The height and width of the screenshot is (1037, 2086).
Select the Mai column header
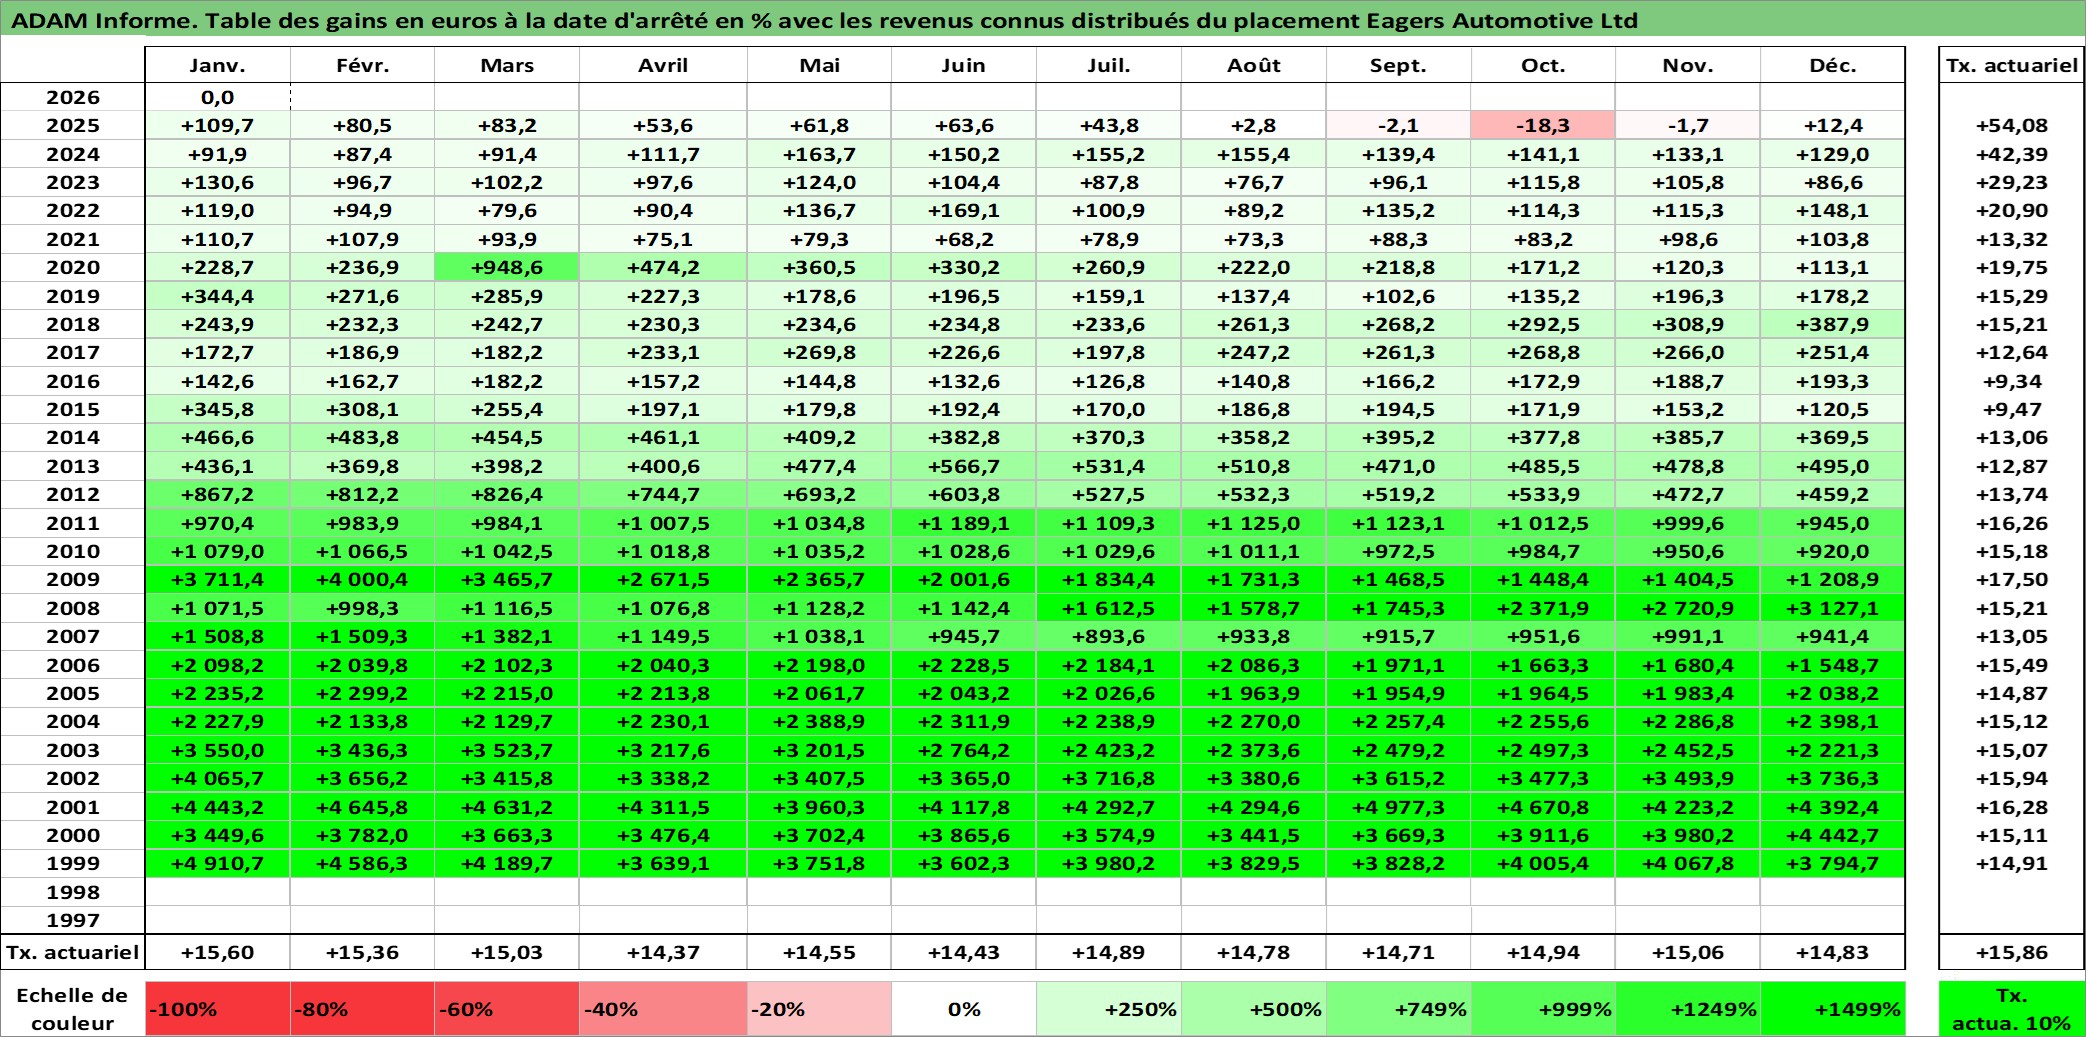click(x=819, y=65)
